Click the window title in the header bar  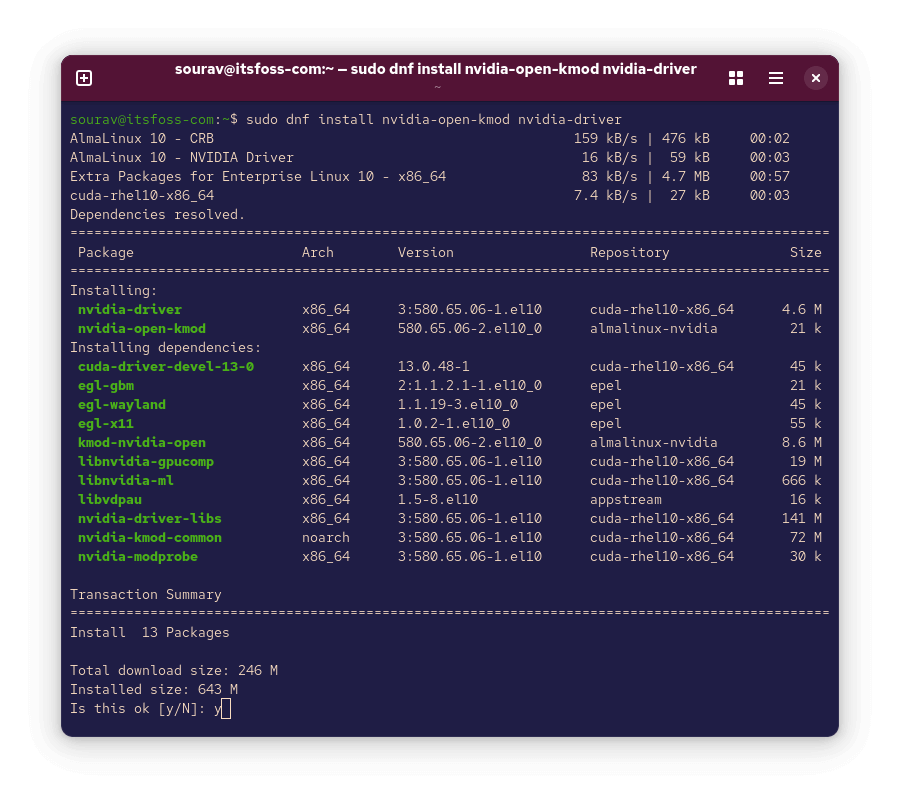[435, 69]
